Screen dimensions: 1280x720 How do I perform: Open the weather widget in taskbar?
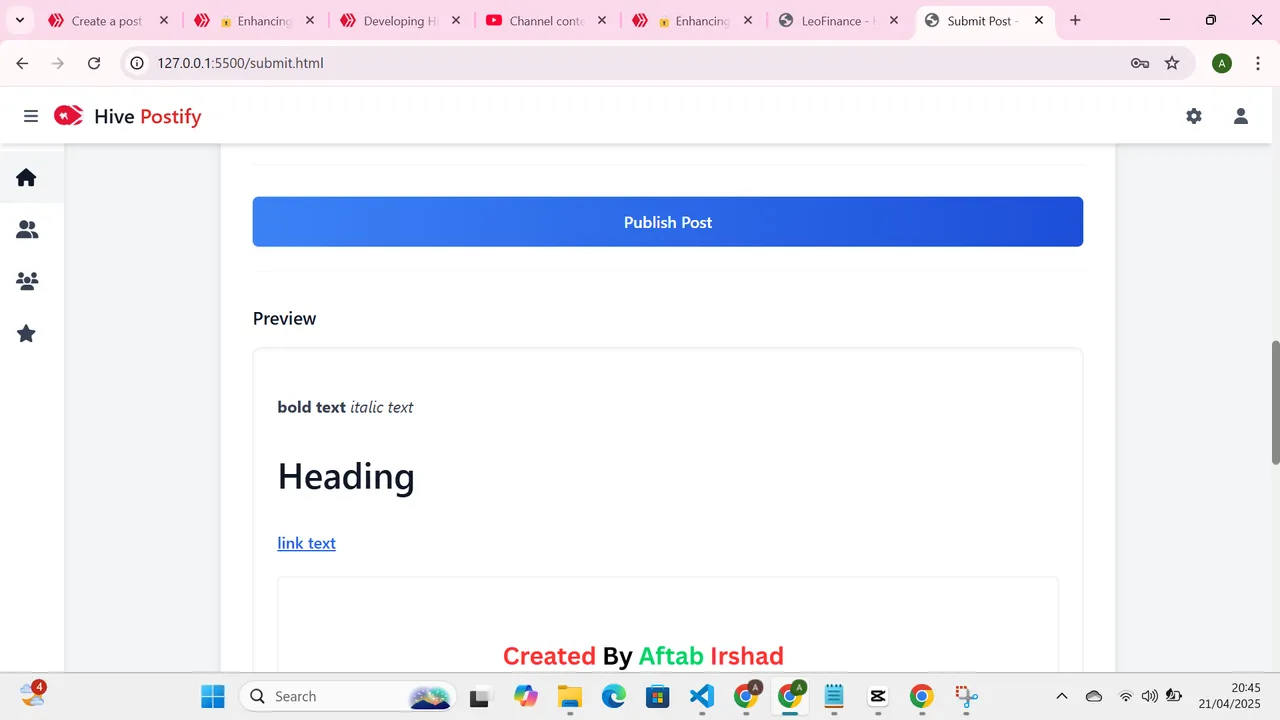click(31, 694)
